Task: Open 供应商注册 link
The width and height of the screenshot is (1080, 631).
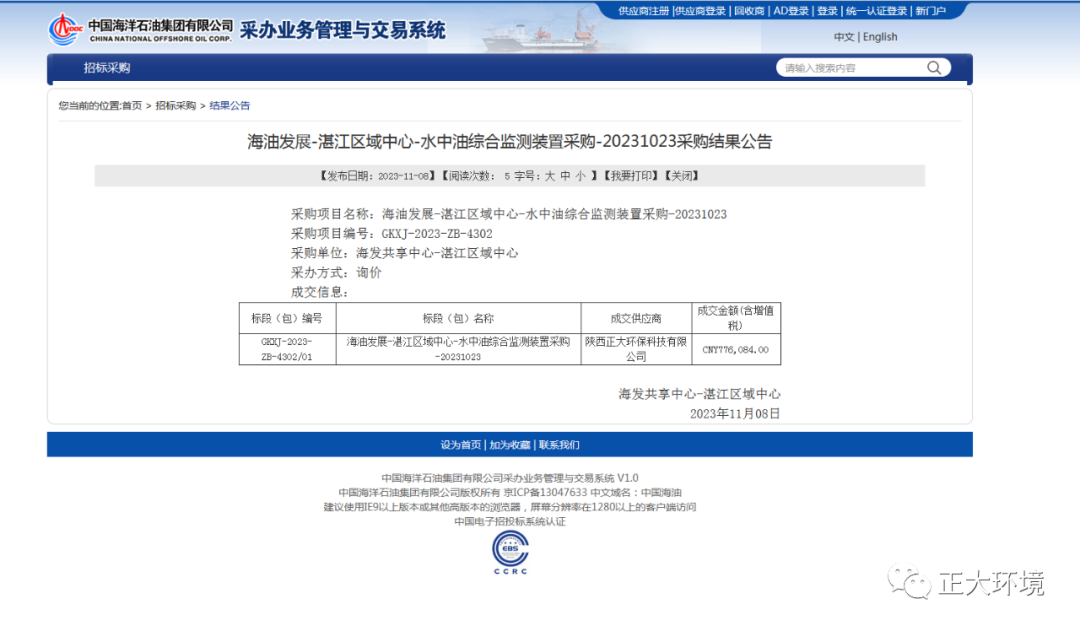Action: click(x=644, y=11)
